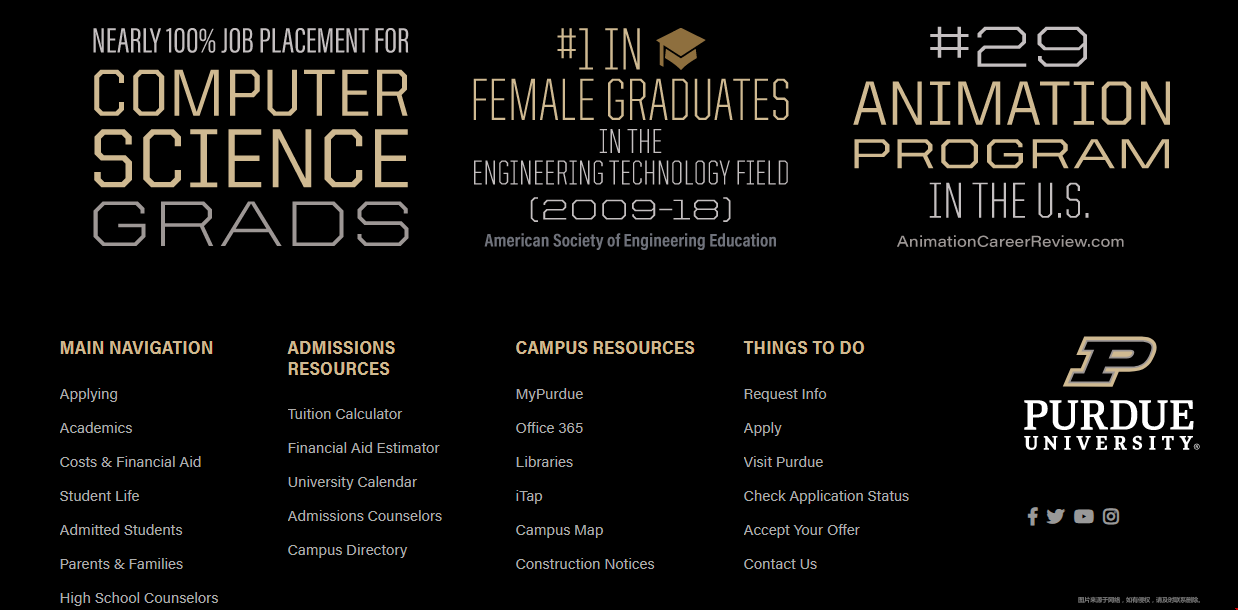Open the Applying link
This screenshot has height=610, width=1238.
click(x=89, y=394)
